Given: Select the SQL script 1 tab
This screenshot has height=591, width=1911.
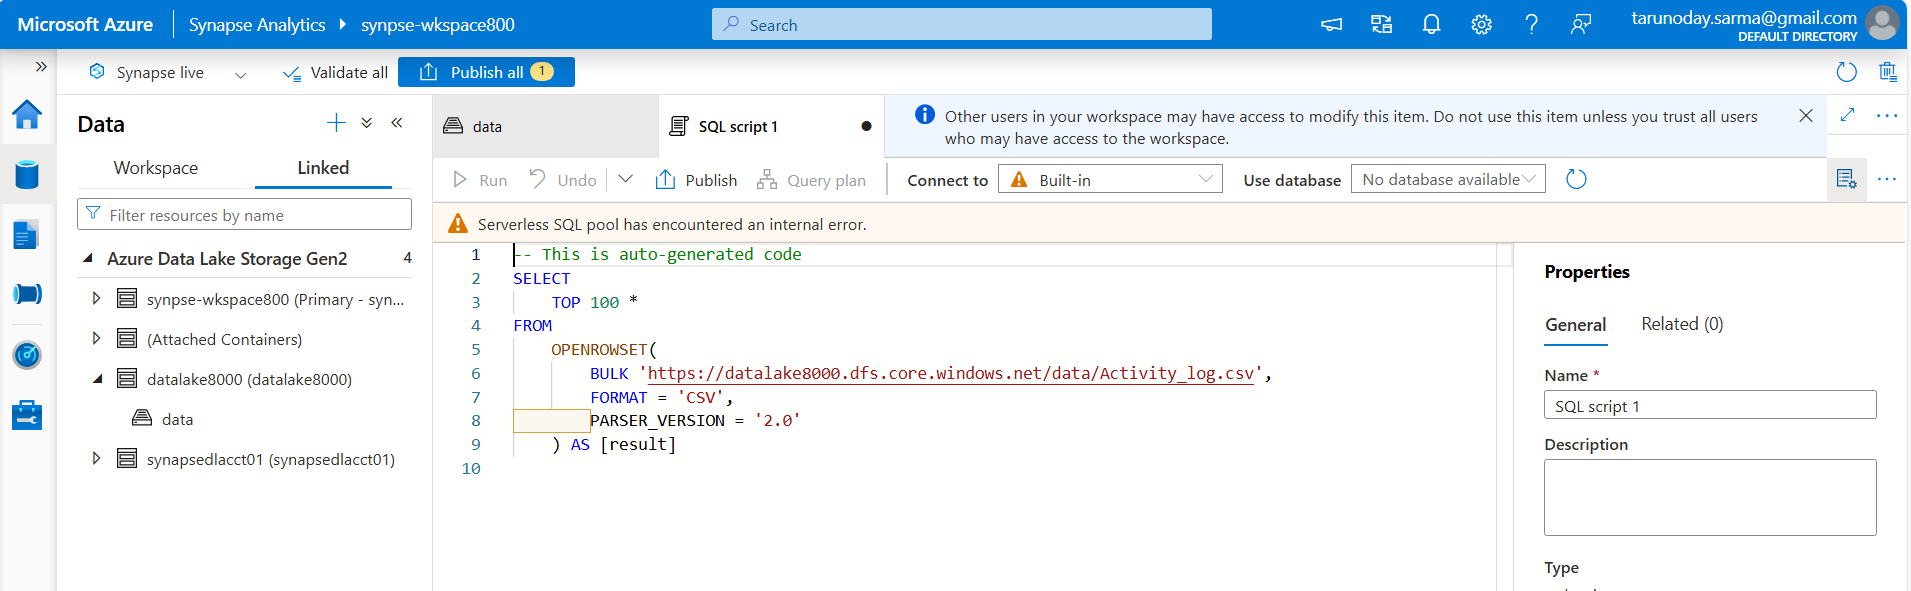Looking at the screenshot, I should point(771,126).
